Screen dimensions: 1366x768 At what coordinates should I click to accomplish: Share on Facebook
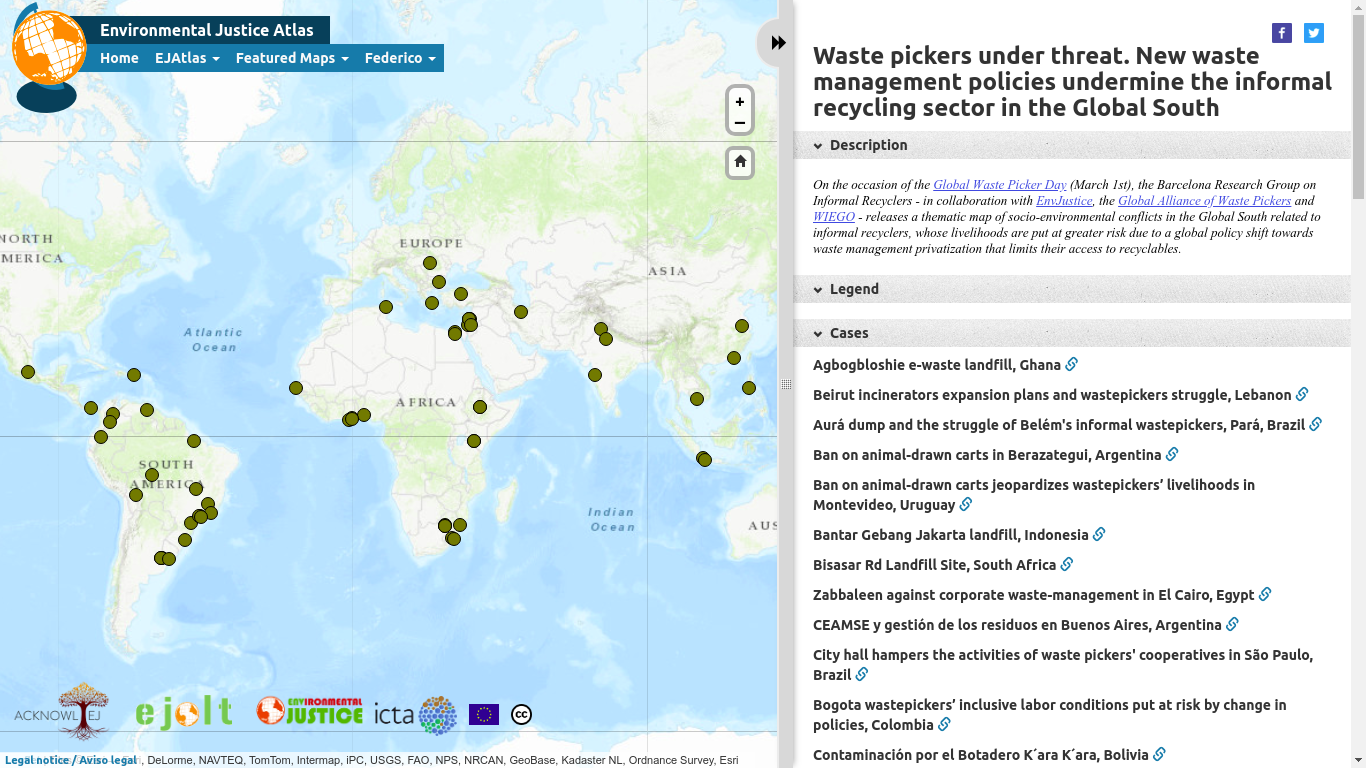point(1281,33)
